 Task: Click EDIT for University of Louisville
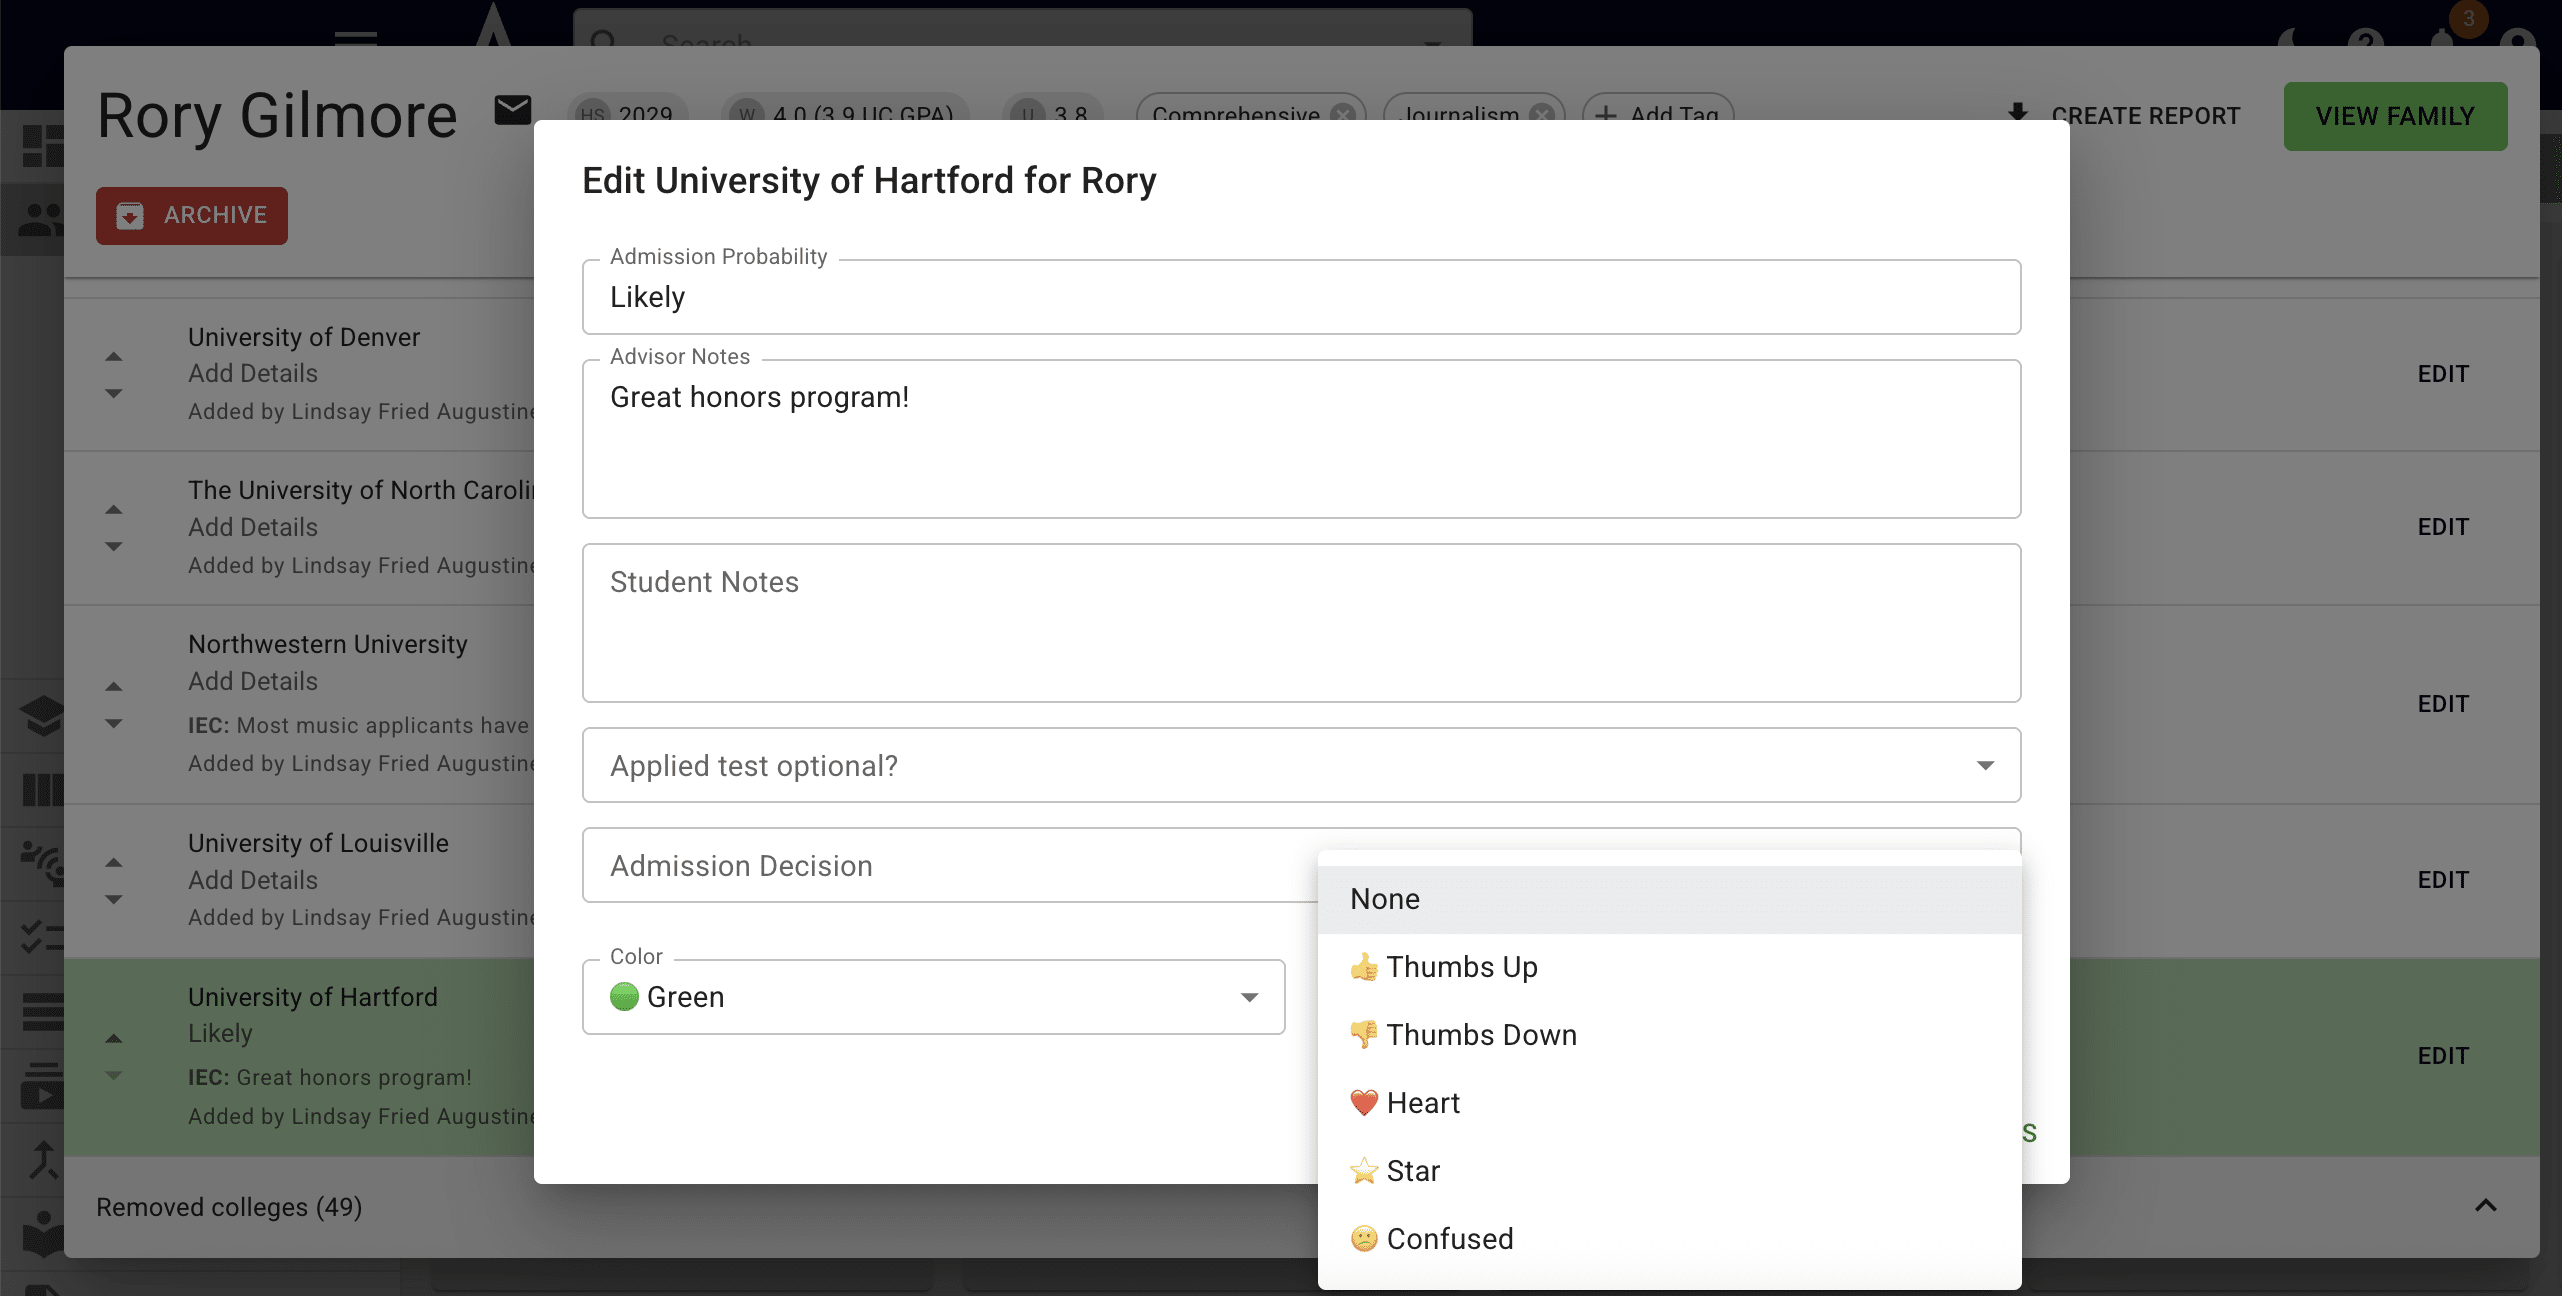tap(2443, 880)
